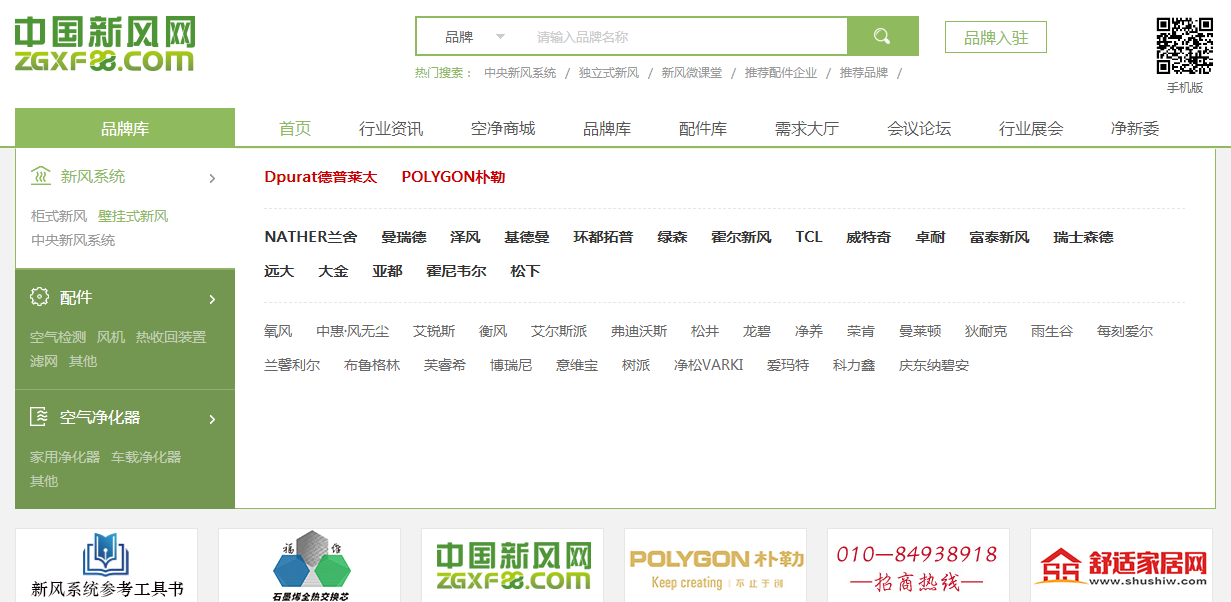
Task: Click hot search link 新风微课堂
Action: pyautogui.click(x=692, y=73)
